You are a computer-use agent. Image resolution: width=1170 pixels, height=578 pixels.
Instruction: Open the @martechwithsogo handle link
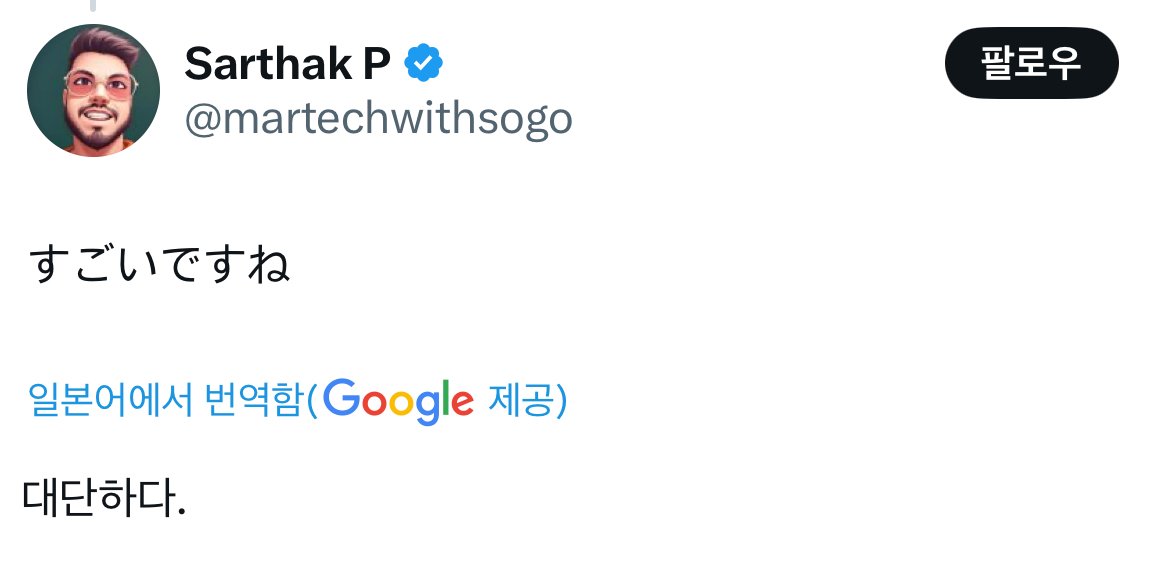(x=378, y=119)
